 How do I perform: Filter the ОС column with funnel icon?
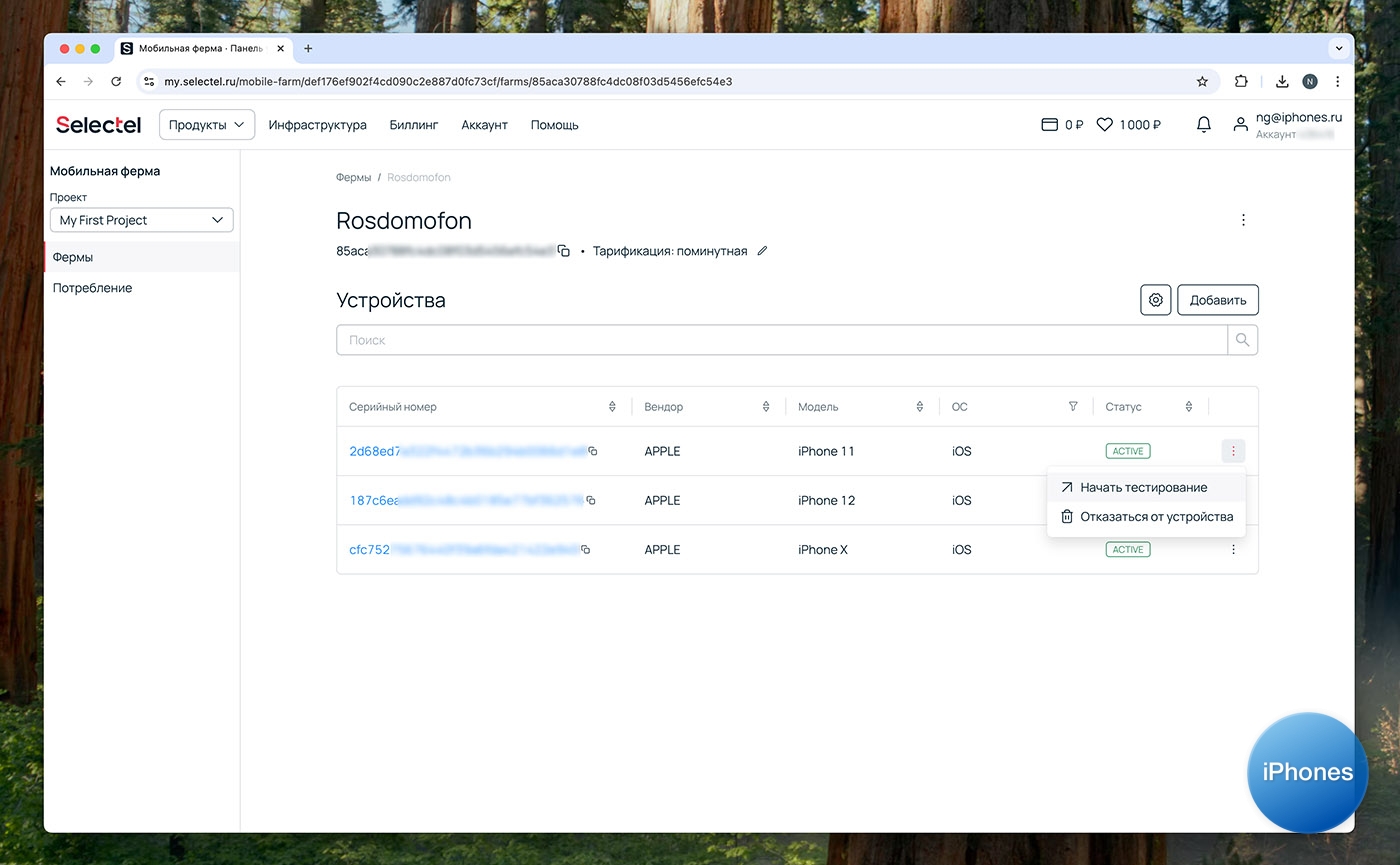point(1073,407)
